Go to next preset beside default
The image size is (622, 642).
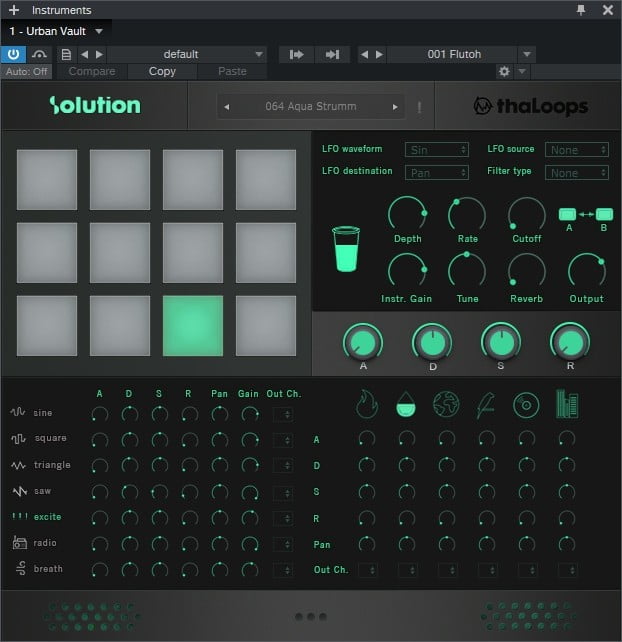click(99, 54)
